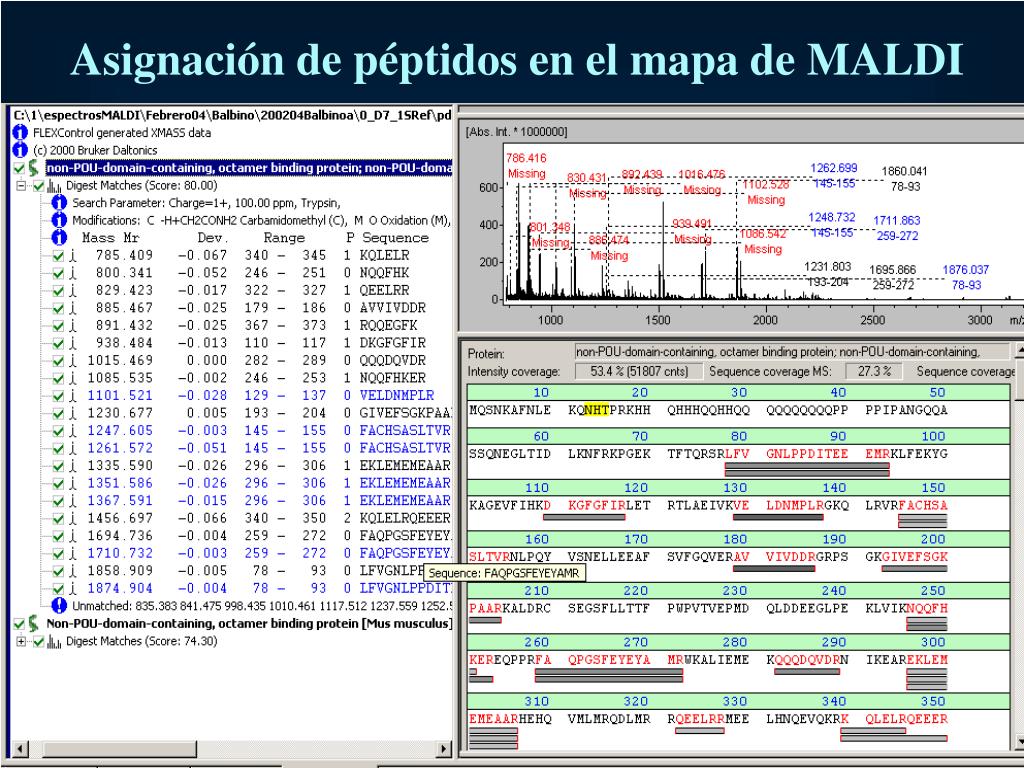Select the Non-POU-domain-containing Mus musculus protein entry
Image resolution: width=1024 pixels, height=768 pixels.
point(250,624)
